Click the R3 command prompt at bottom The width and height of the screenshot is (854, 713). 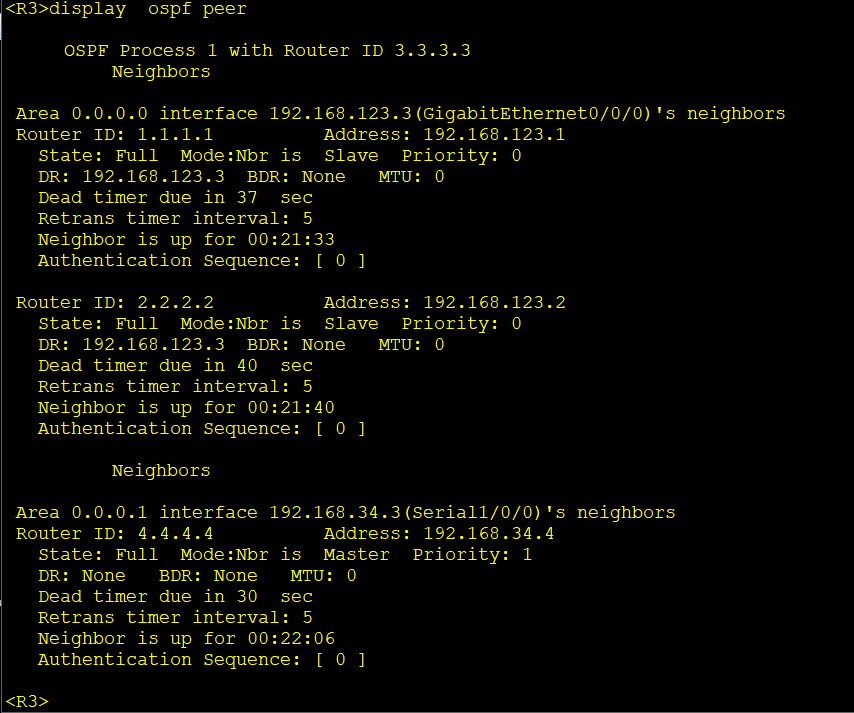click(x=27, y=701)
